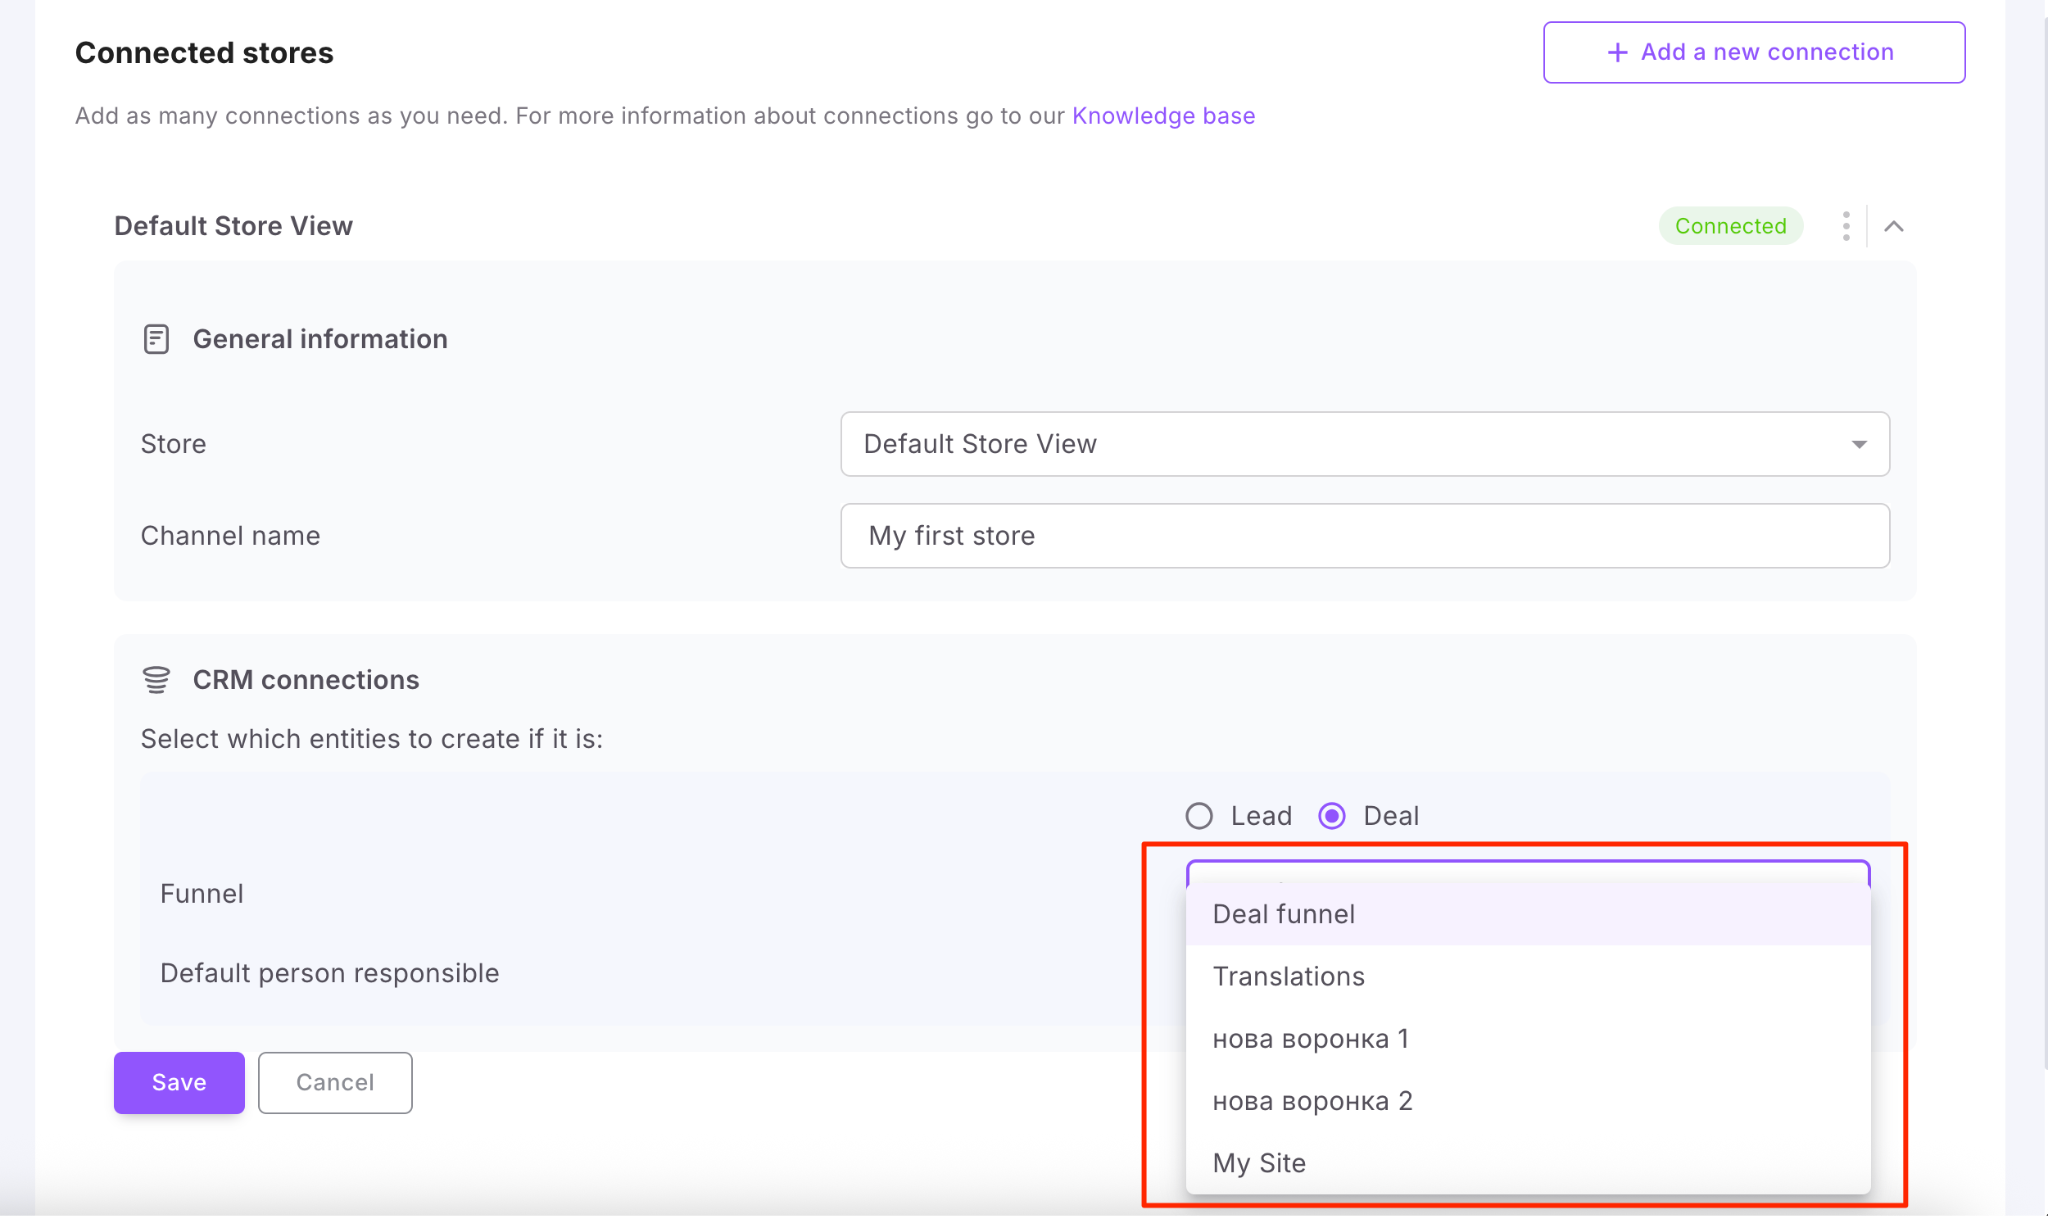This screenshot has width=2048, height=1216.
Task: Collapse the Default Store View section
Action: point(1893,226)
